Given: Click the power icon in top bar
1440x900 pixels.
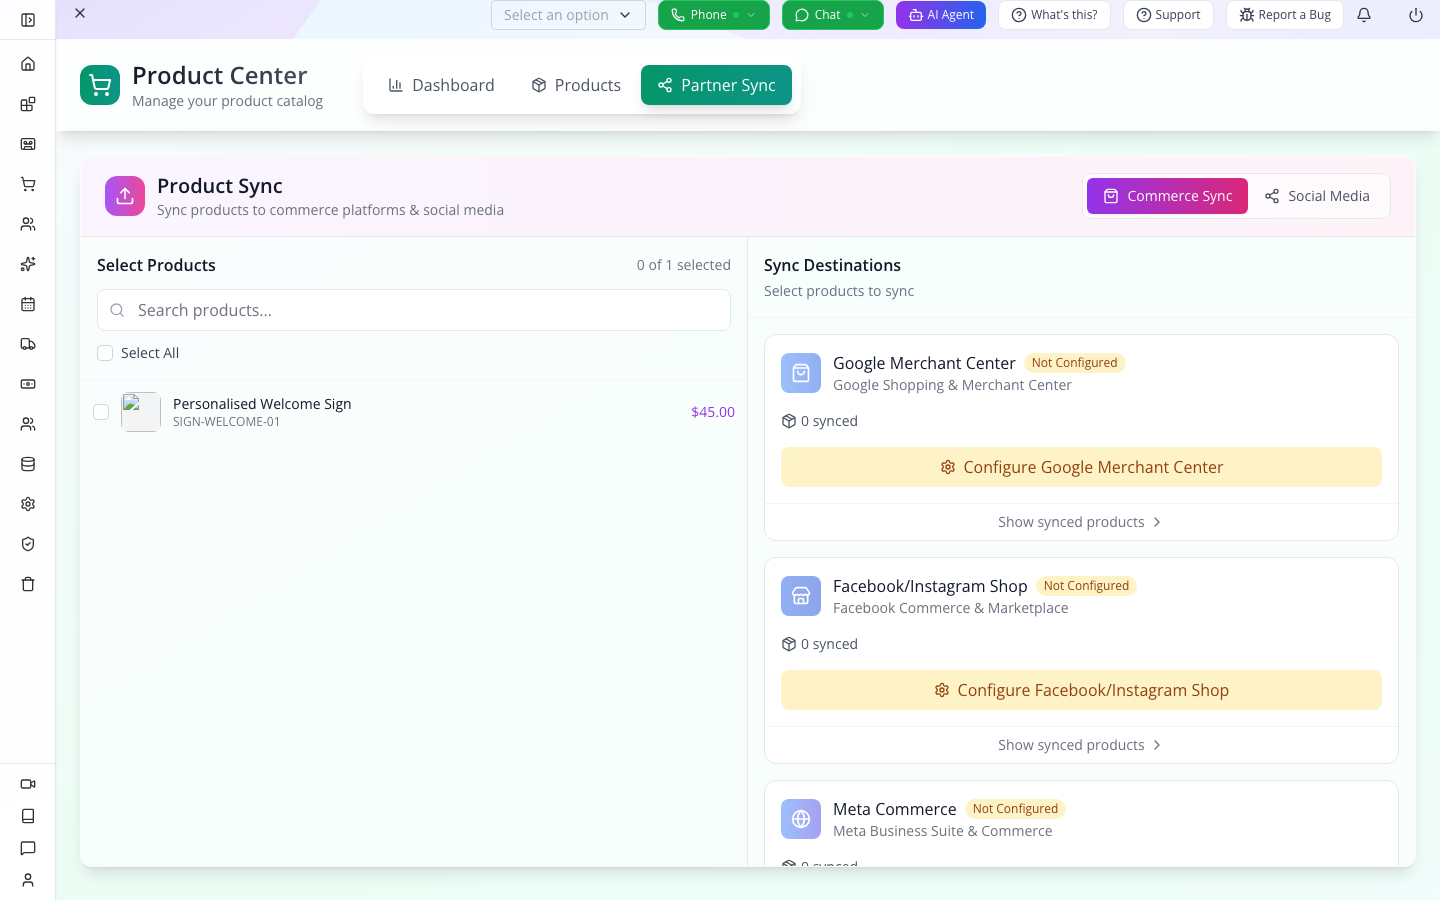Looking at the screenshot, I should 1416,15.
